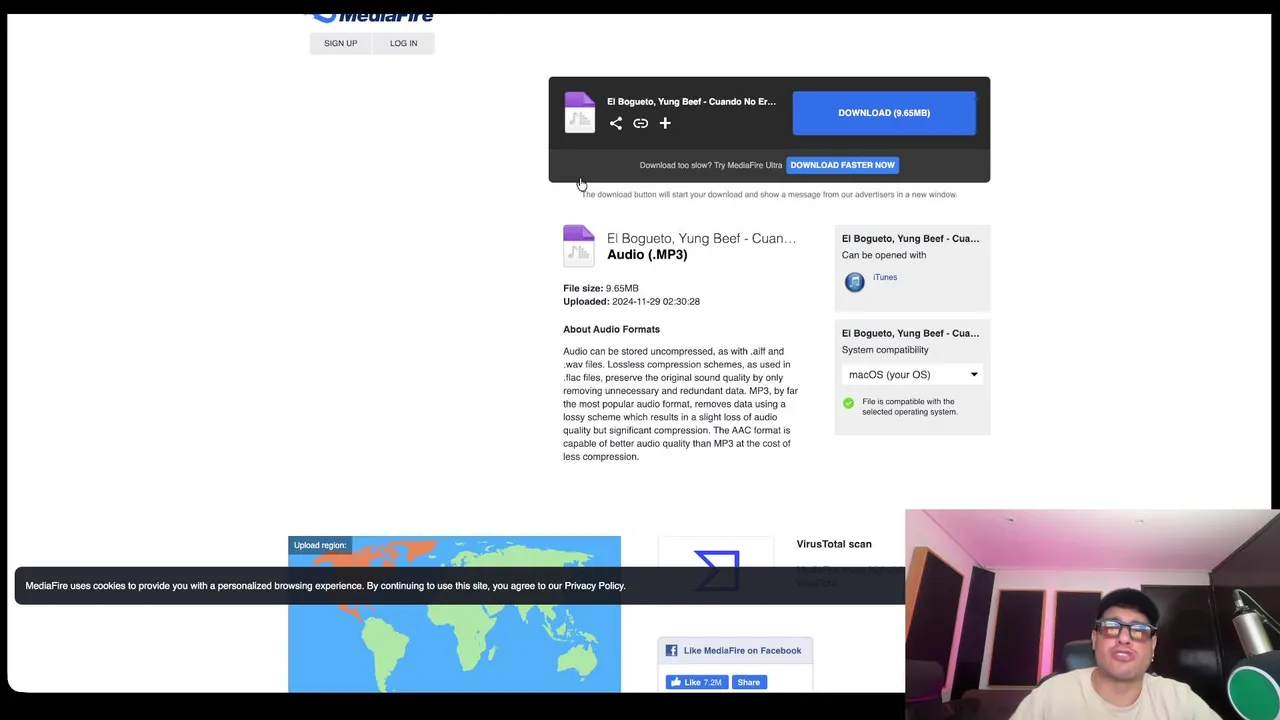The image size is (1280, 720).
Task: Click the 'About Audio Formats' heading
Action: [611, 329]
